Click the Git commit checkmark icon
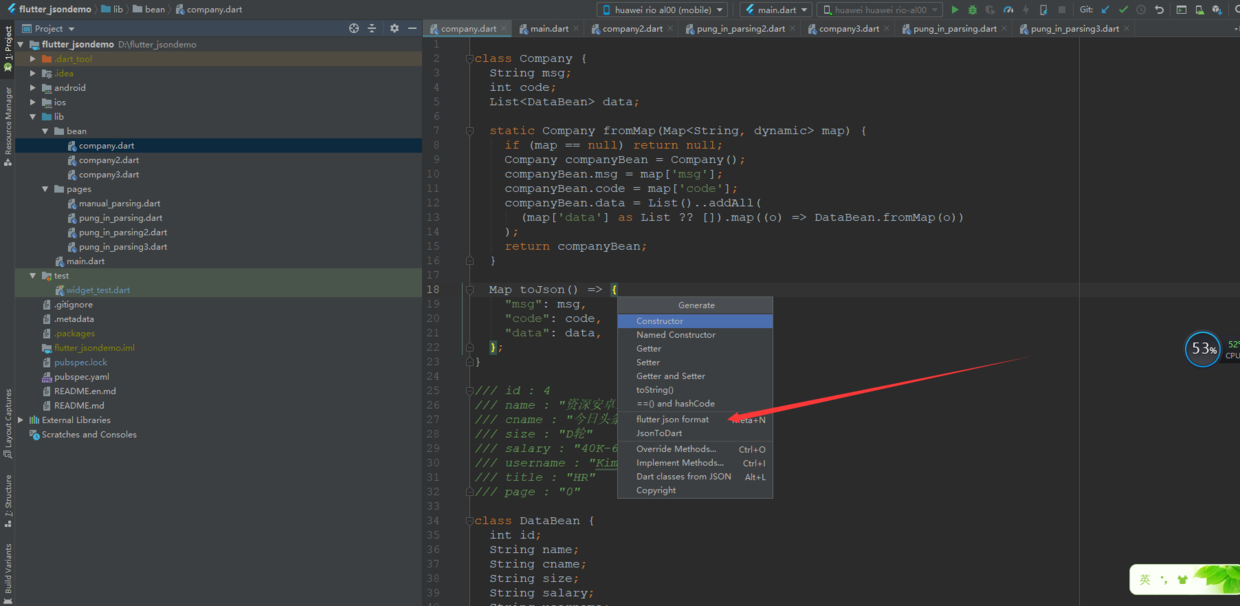Viewport: 1240px width, 606px height. pyautogui.click(x=1123, y=10)
